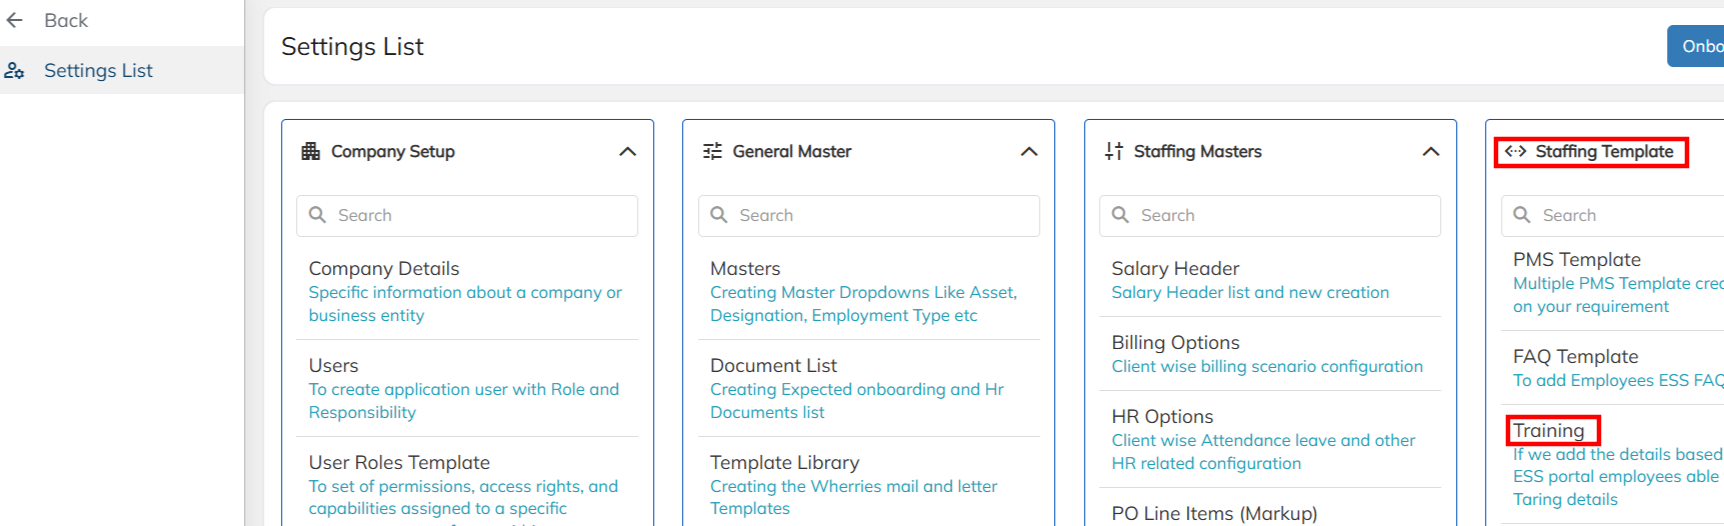Click the Staffing Masters icon
Image resolution: width=1724 pixels, height=526 pixels.
1114,151
